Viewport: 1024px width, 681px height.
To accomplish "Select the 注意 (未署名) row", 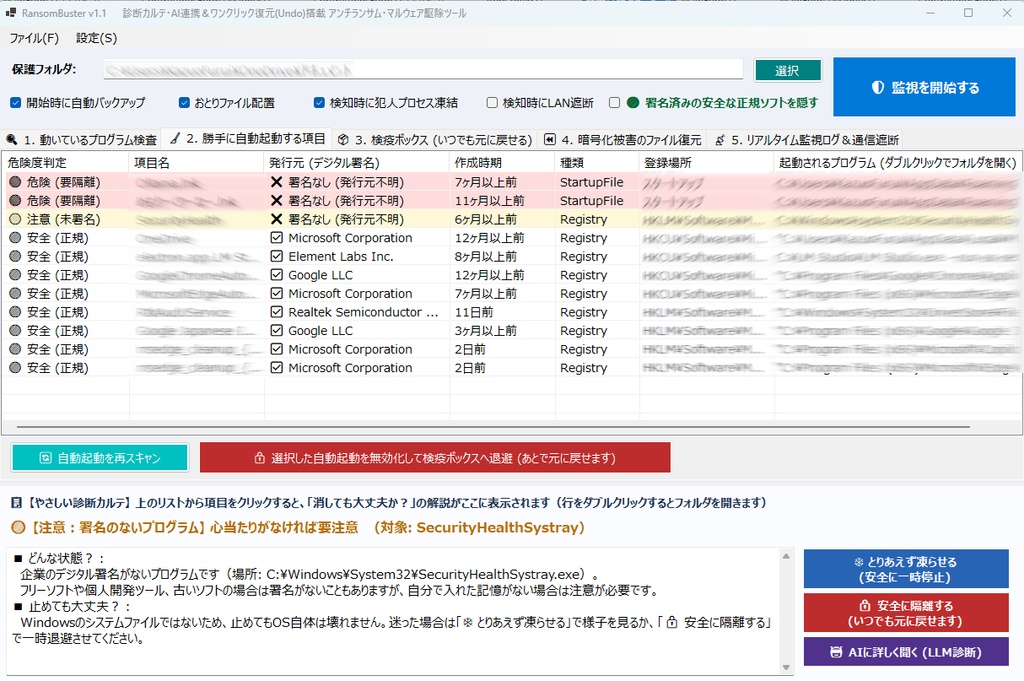I will click(x=513, y=219).
